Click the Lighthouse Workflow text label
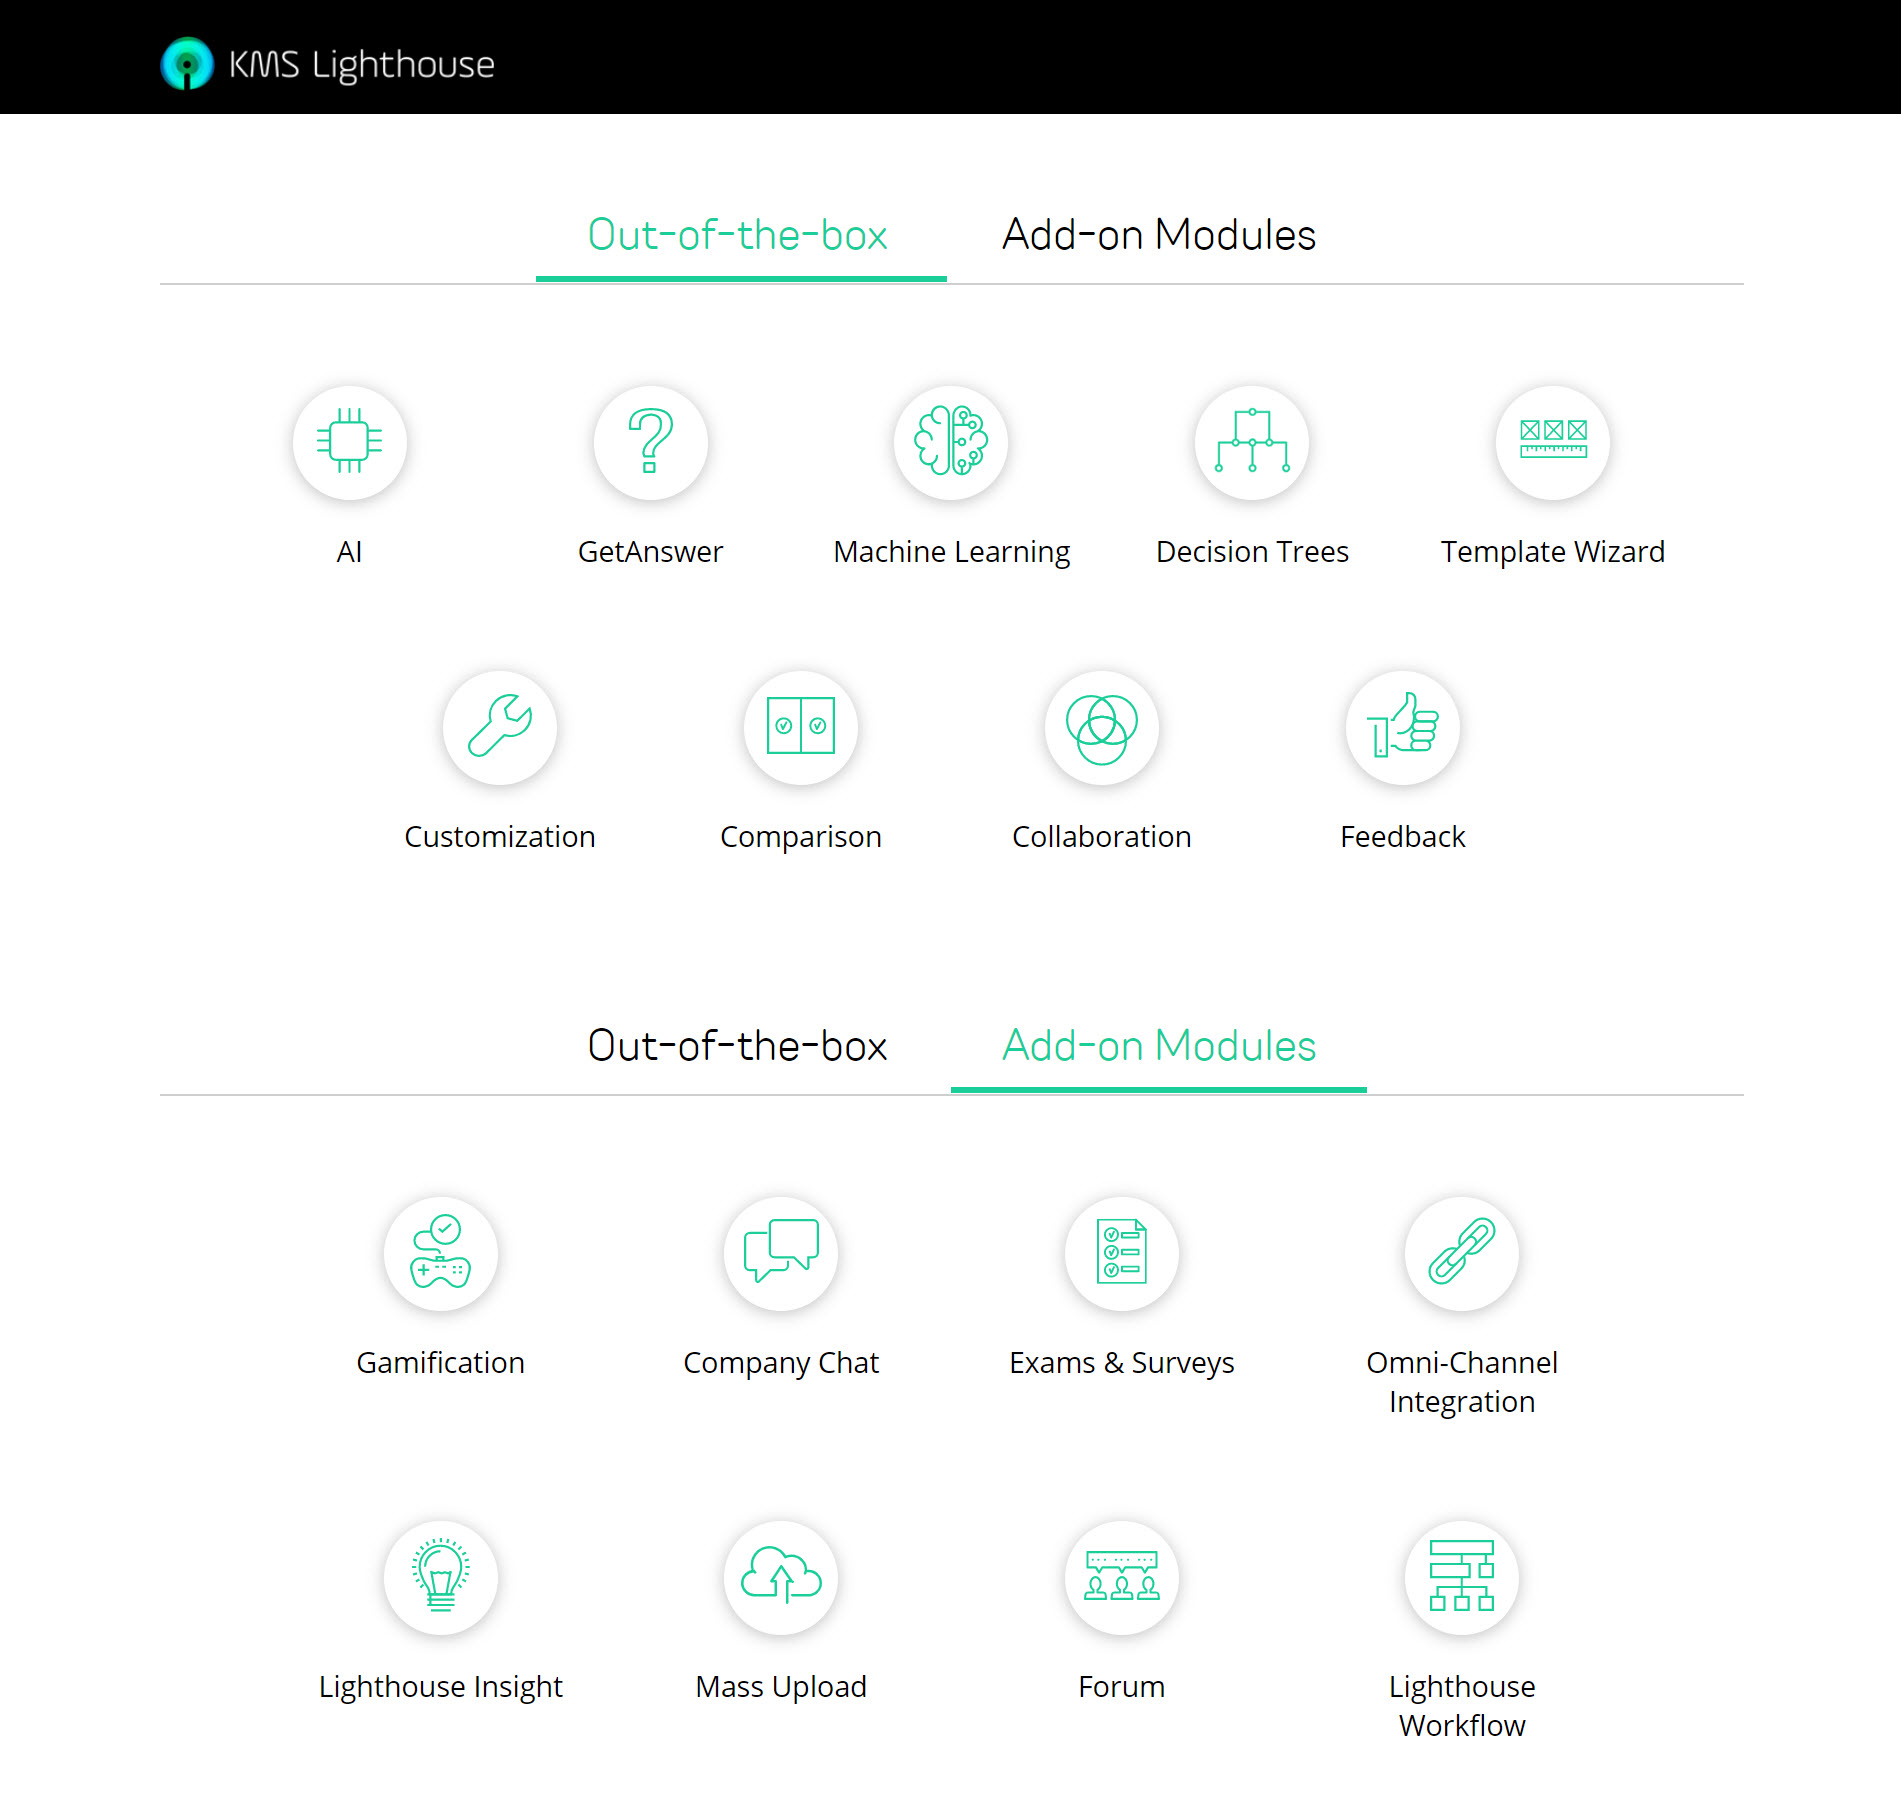1901x1800 pixels. [x=1461, y=1706]
